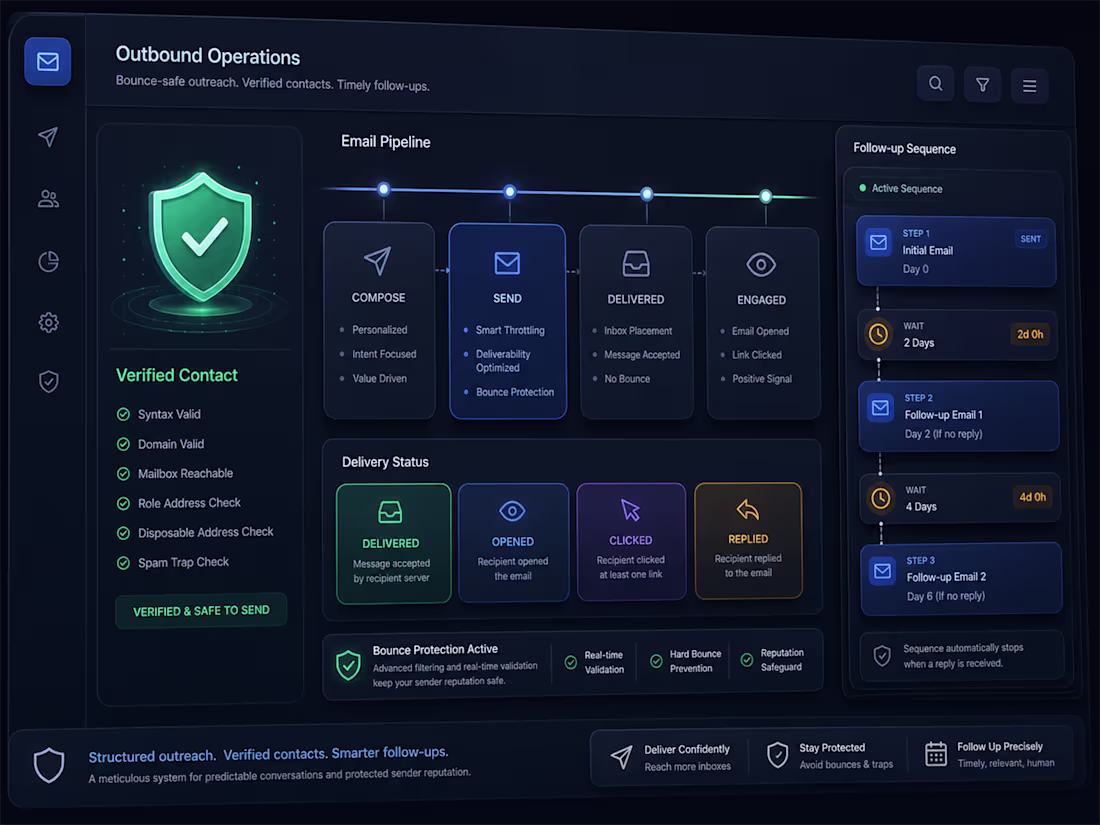Click the SENT badge on Step 1
The image size is (1100, 825).
(x=1031, y=239)
